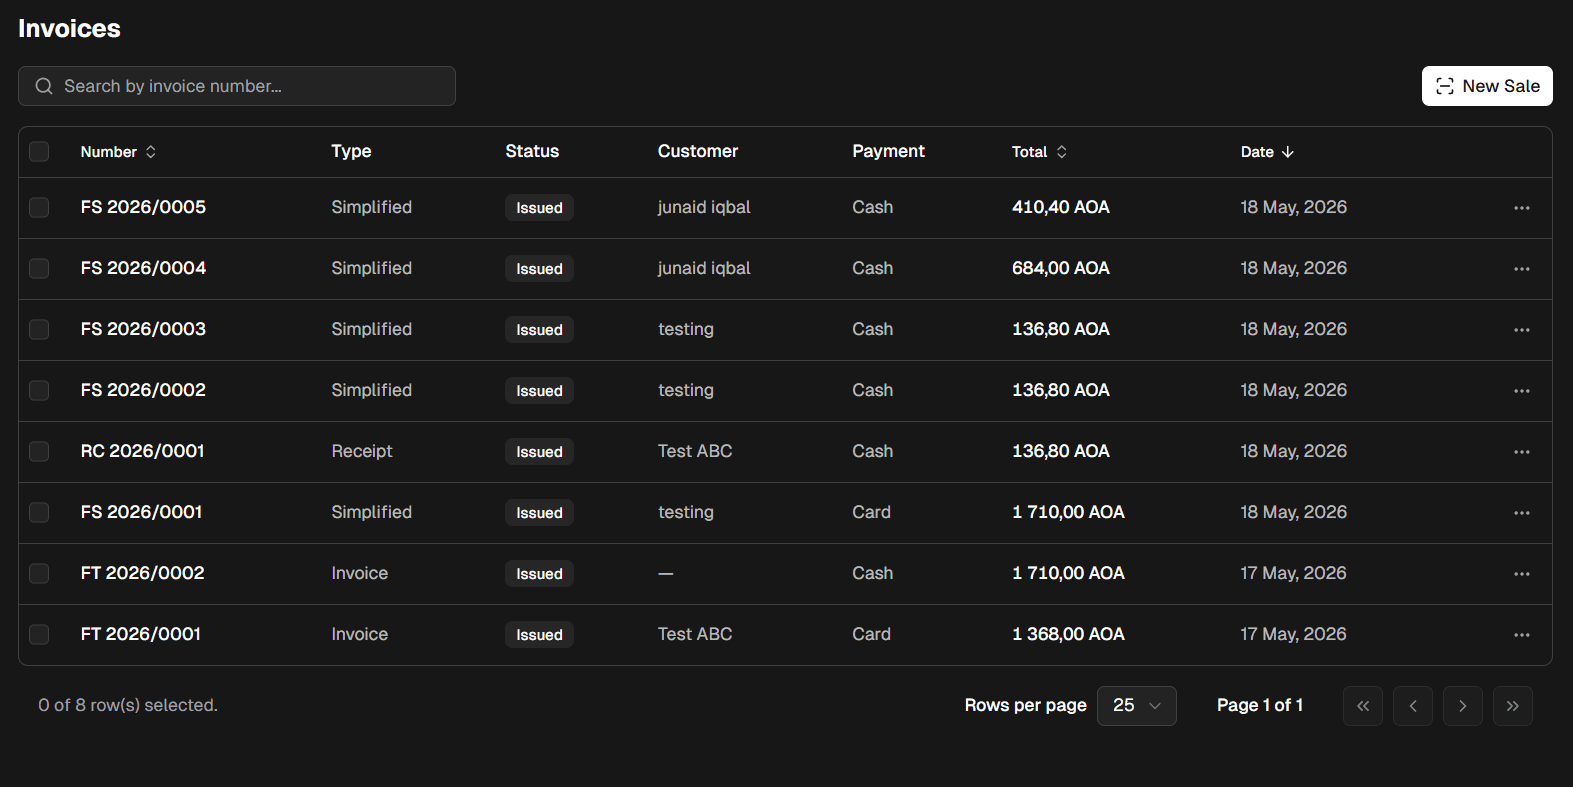Viewport: 1573px width, 787px height.
Task: Click the 1 368,00 AOA total
Action: tap(1068, 634)
